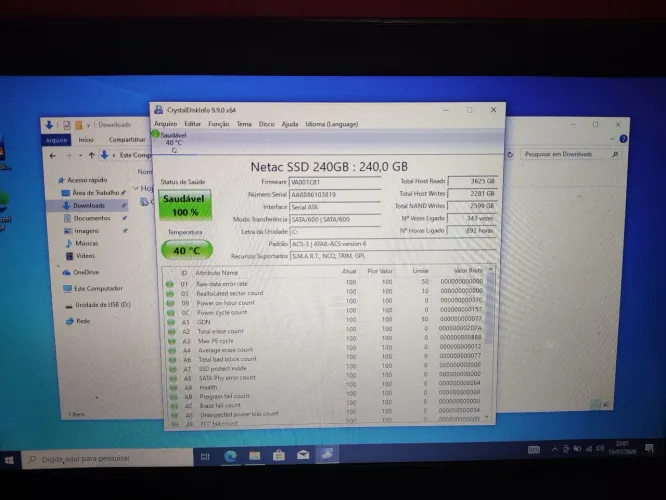
Task: Select Imagens in Explorer sidebar
Action: pyautogui.click(x=86, y=231)
